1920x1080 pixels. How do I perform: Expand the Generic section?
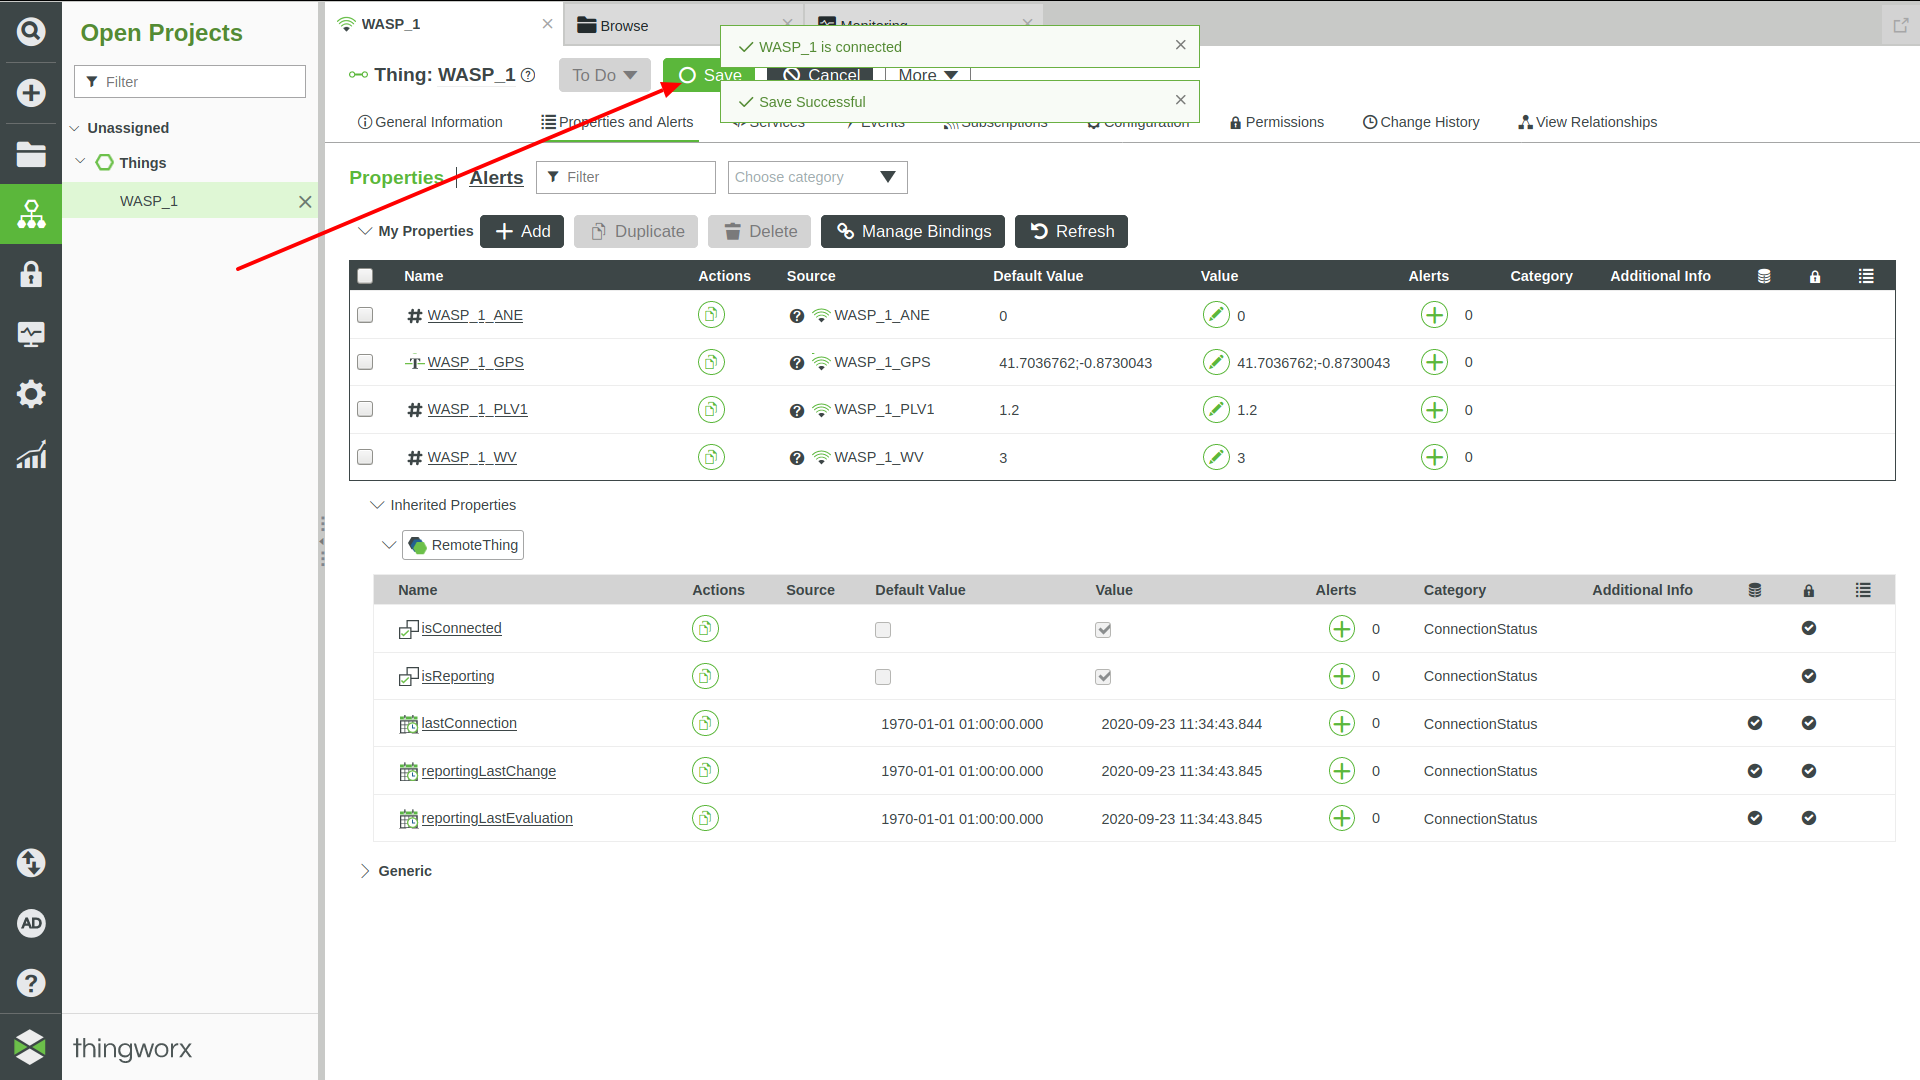(365, 871)
